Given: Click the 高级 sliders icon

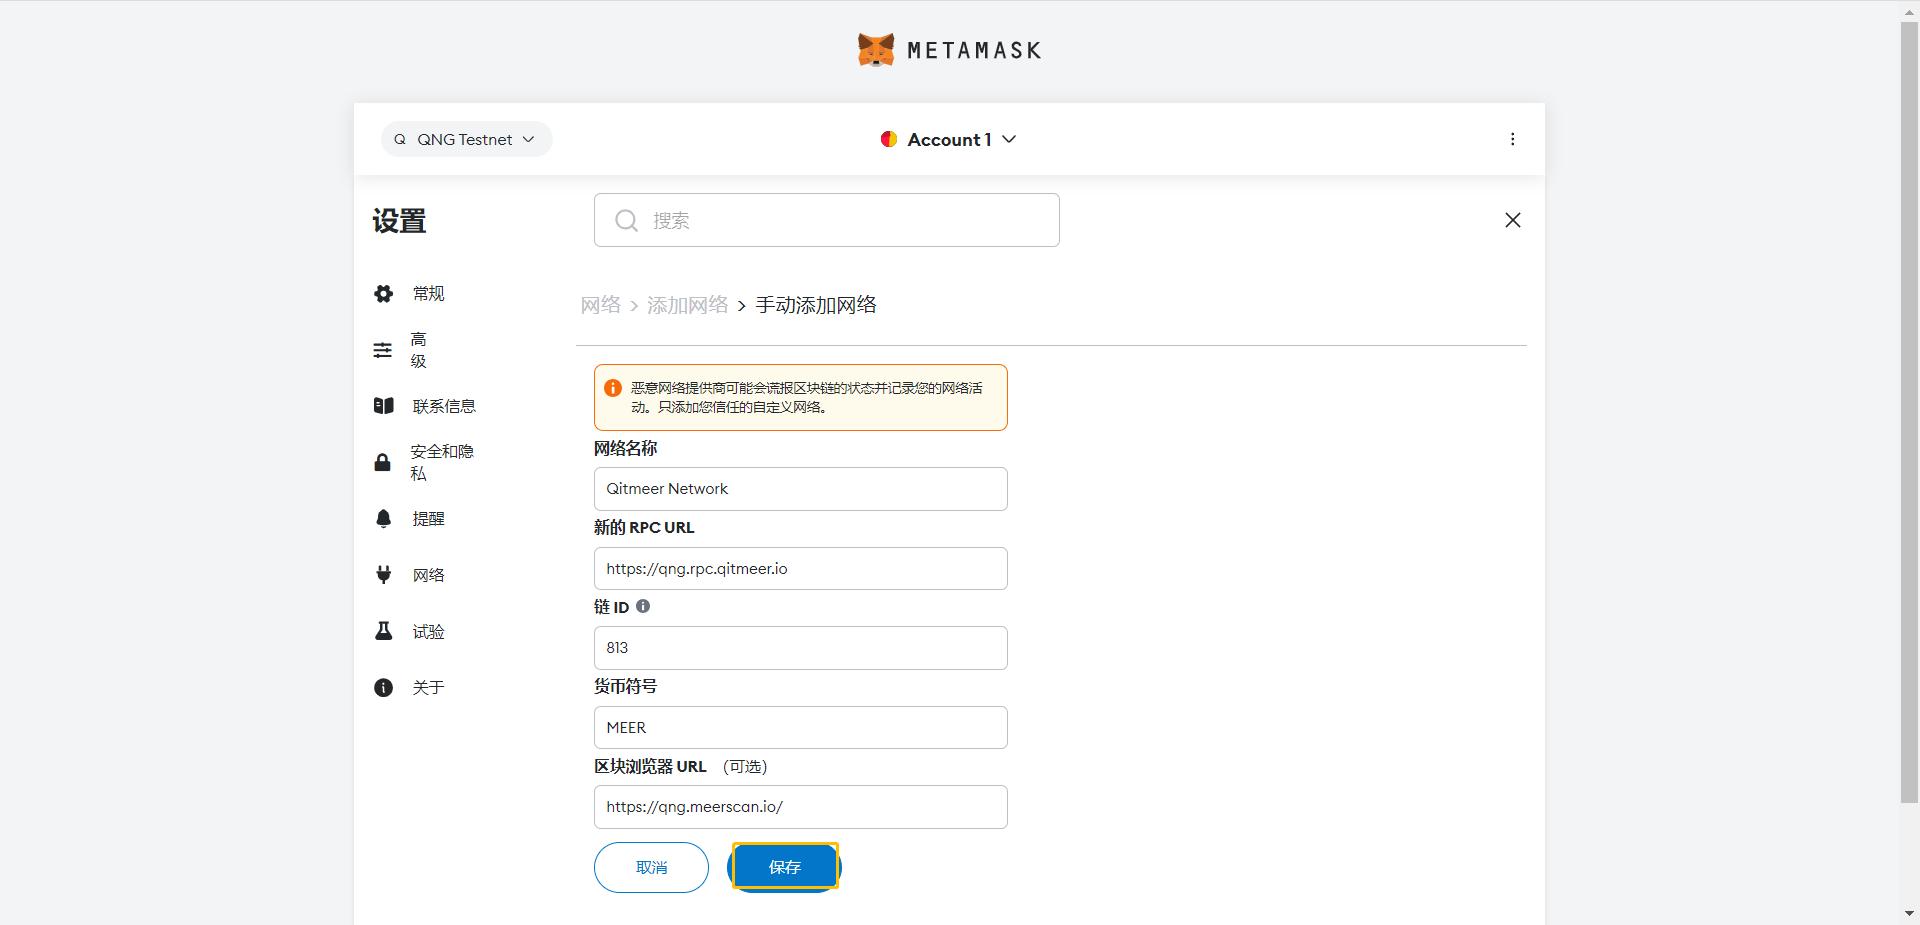Looking at the screenshot, I should coord(383,350).
